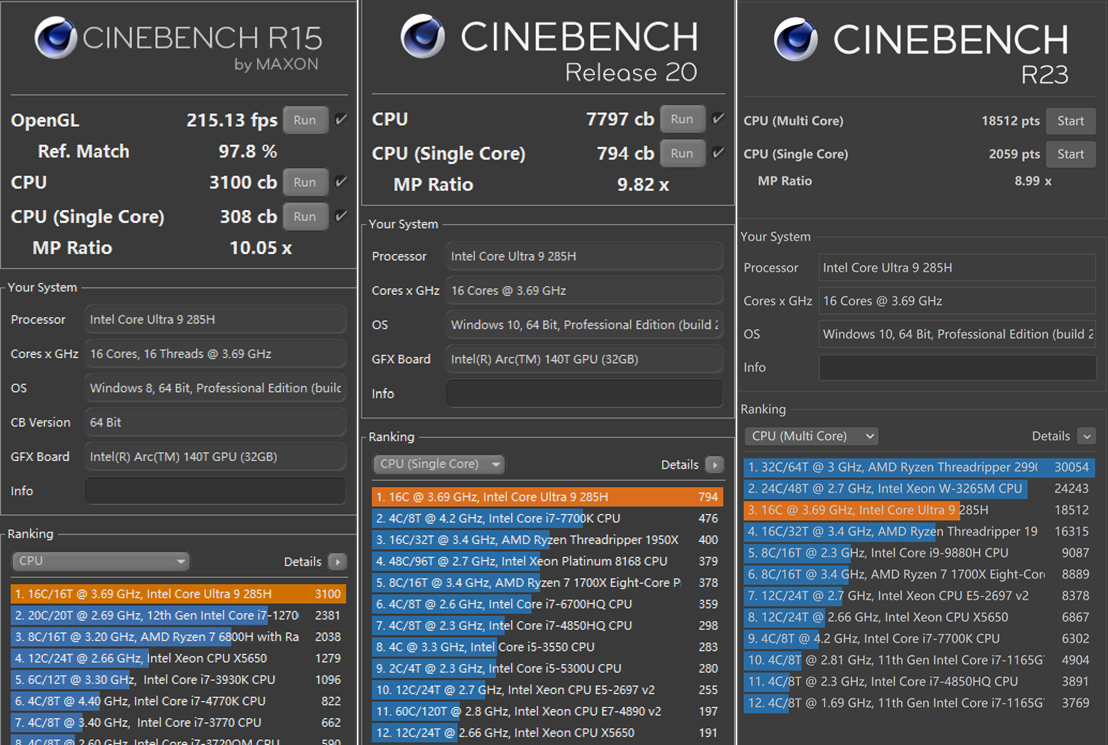Click the Cinebench R23 sphere logo
The image size is (1108, 745).
(x=796, y=39)
